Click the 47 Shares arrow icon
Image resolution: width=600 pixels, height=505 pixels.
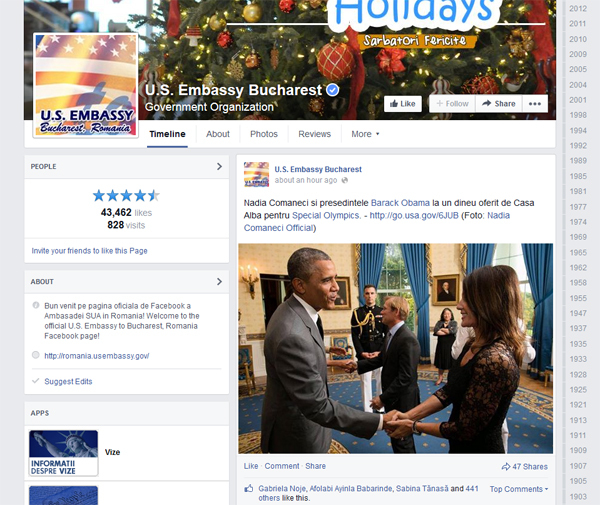[x=506, y=466]
